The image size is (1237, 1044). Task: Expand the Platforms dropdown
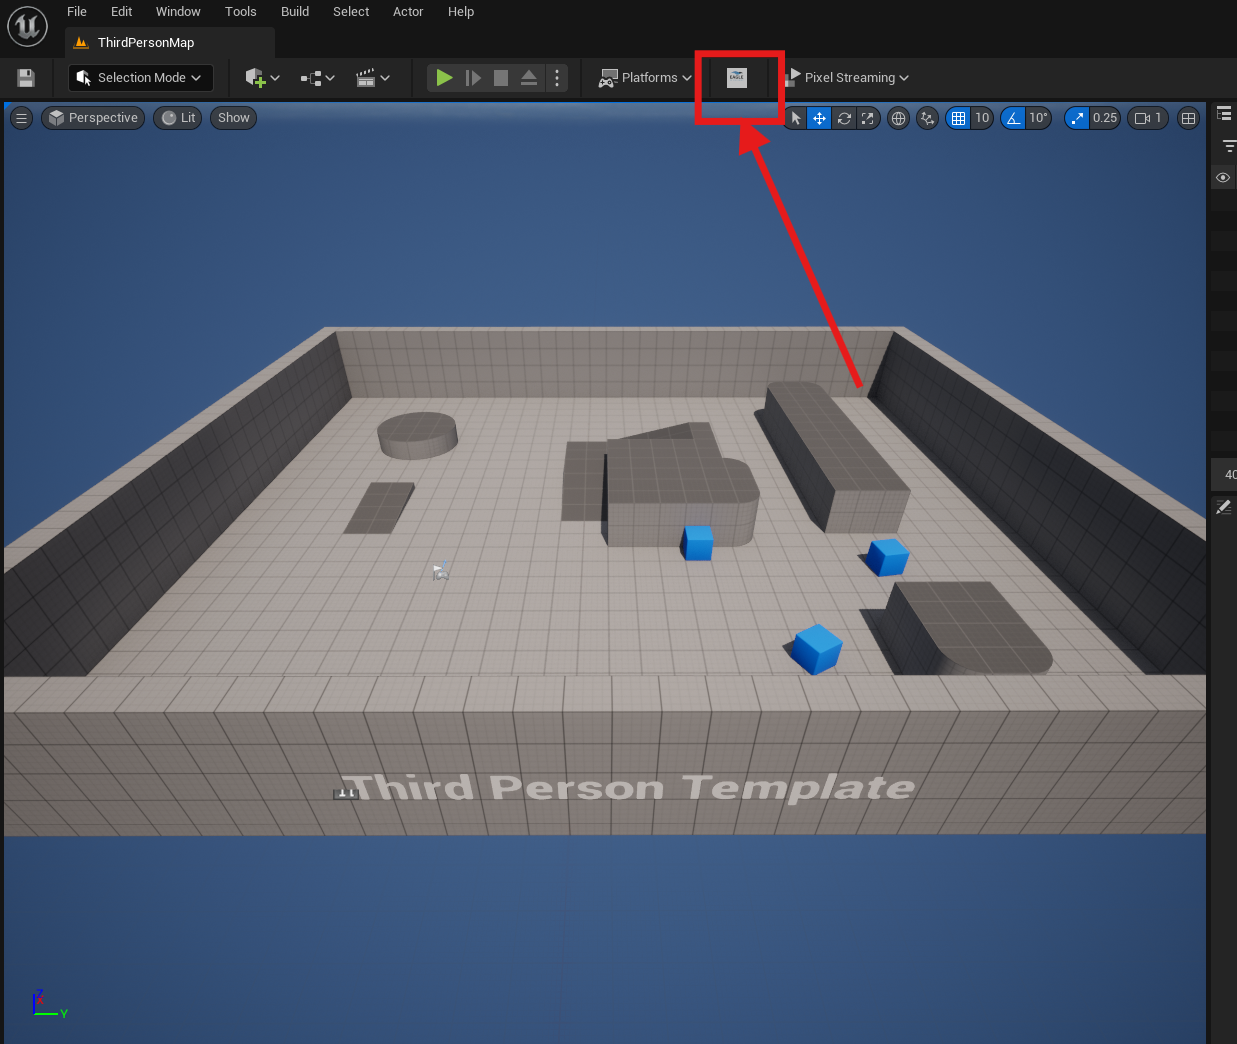(645, 78)
